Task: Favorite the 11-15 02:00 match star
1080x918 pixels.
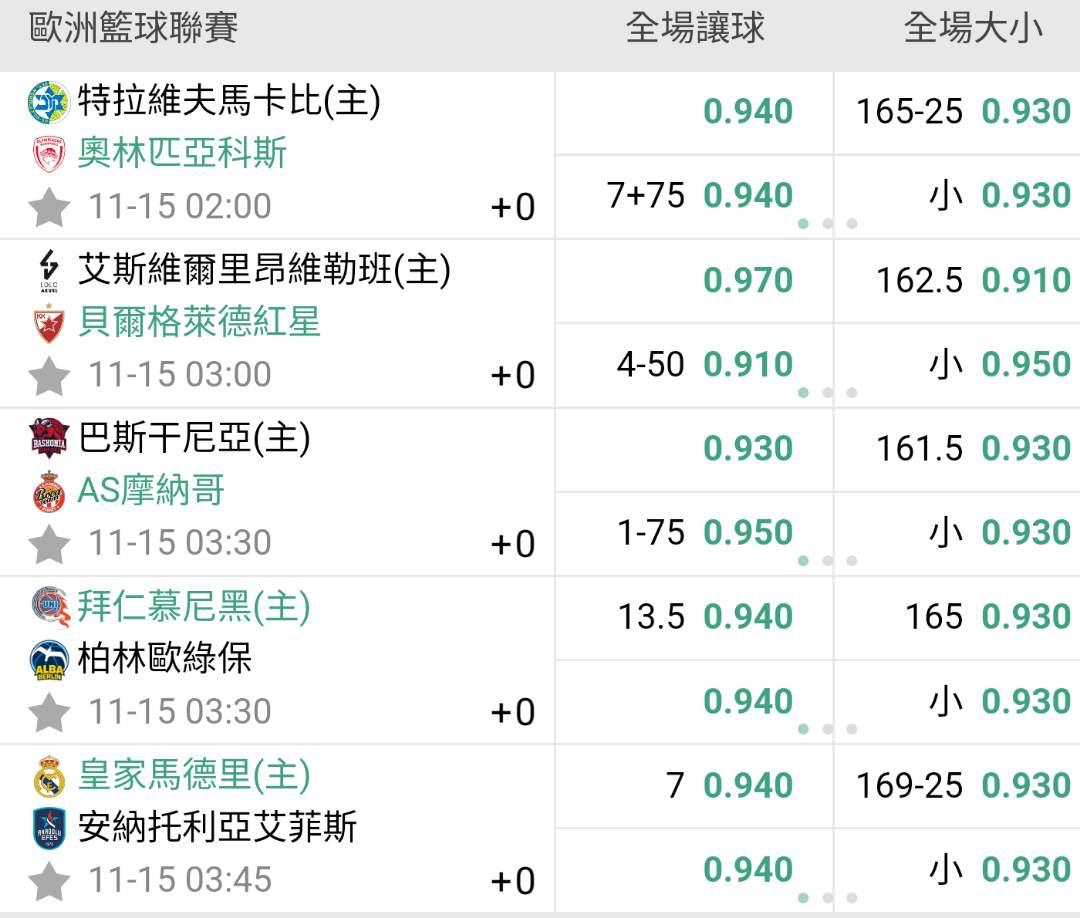Action: 49,207
